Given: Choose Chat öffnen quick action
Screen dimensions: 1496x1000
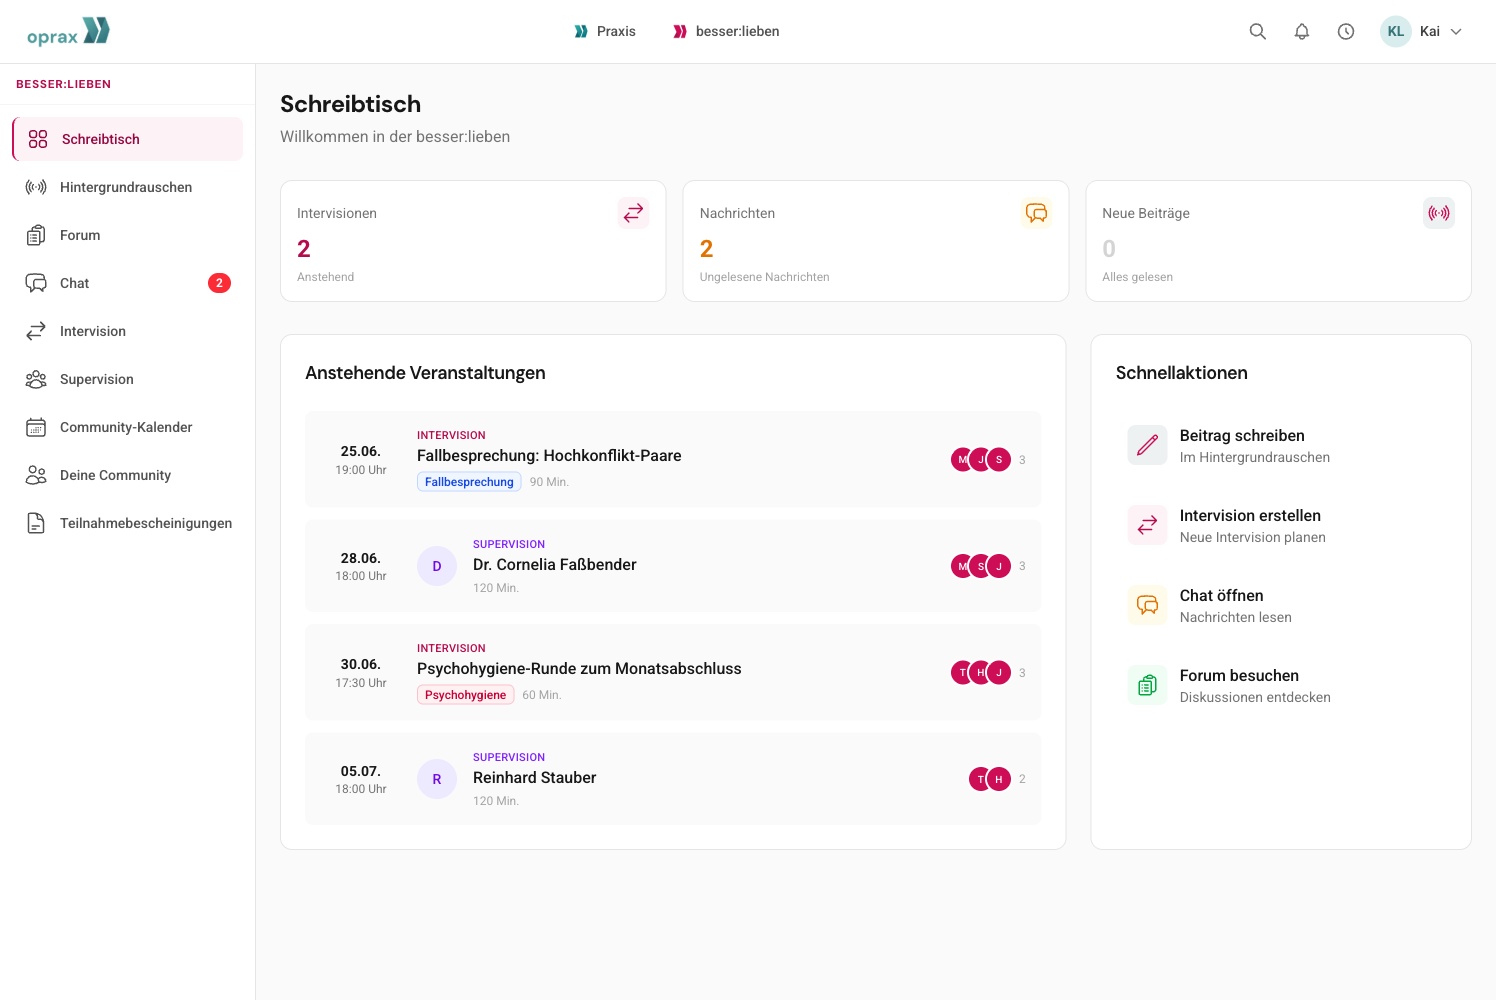Looking at the screenshot, I should pos(1281,605).
